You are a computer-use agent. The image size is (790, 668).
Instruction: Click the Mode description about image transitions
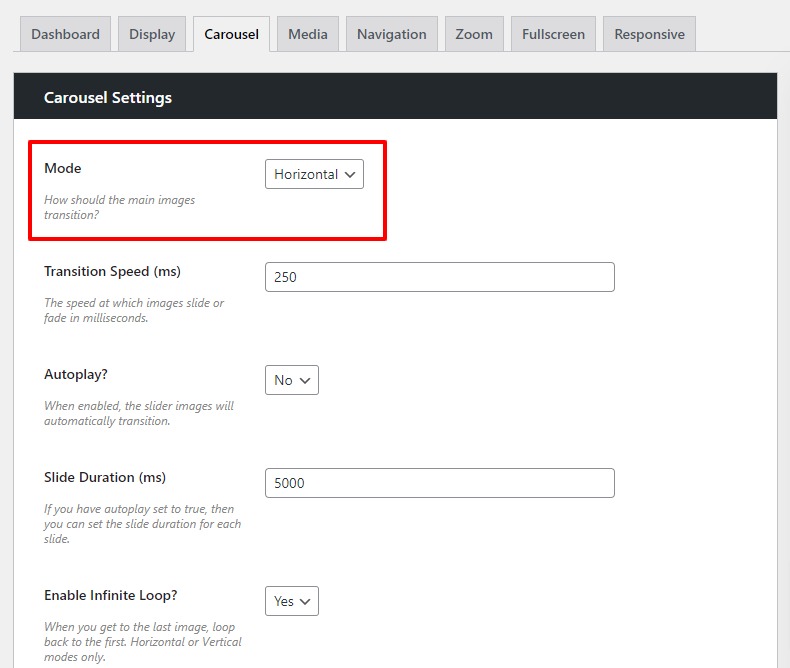(119, 207)
